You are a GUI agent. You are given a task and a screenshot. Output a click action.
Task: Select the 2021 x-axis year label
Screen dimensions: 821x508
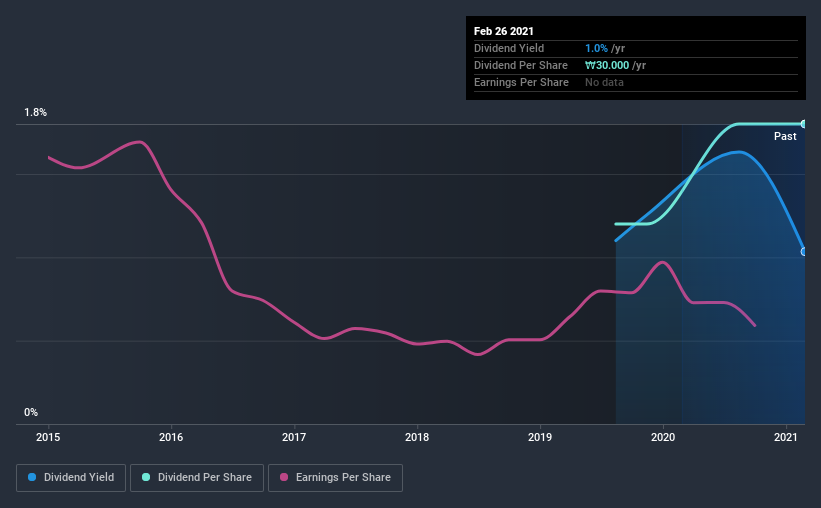(x=786, y=437)
